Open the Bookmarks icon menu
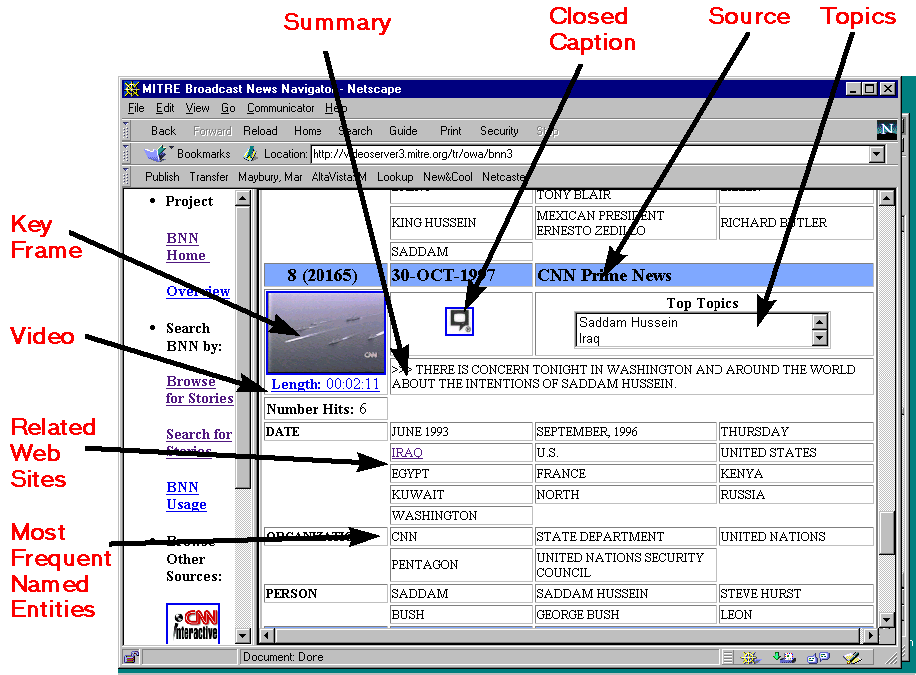The height and width of the screenshot is (675, 916). point(156,154)
